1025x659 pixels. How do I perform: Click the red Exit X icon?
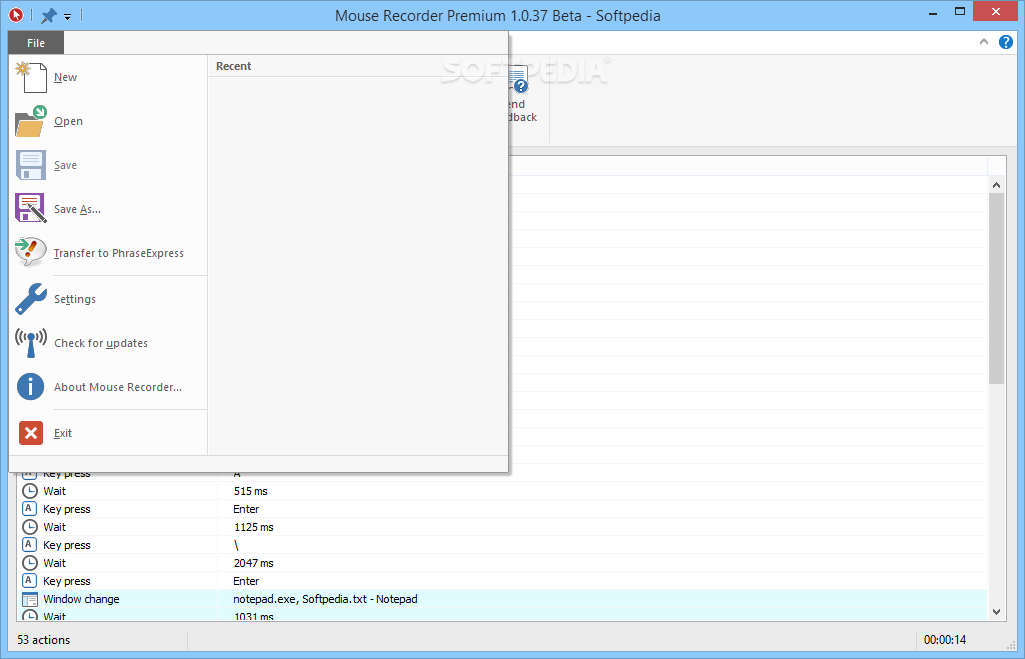pos(31,433)
